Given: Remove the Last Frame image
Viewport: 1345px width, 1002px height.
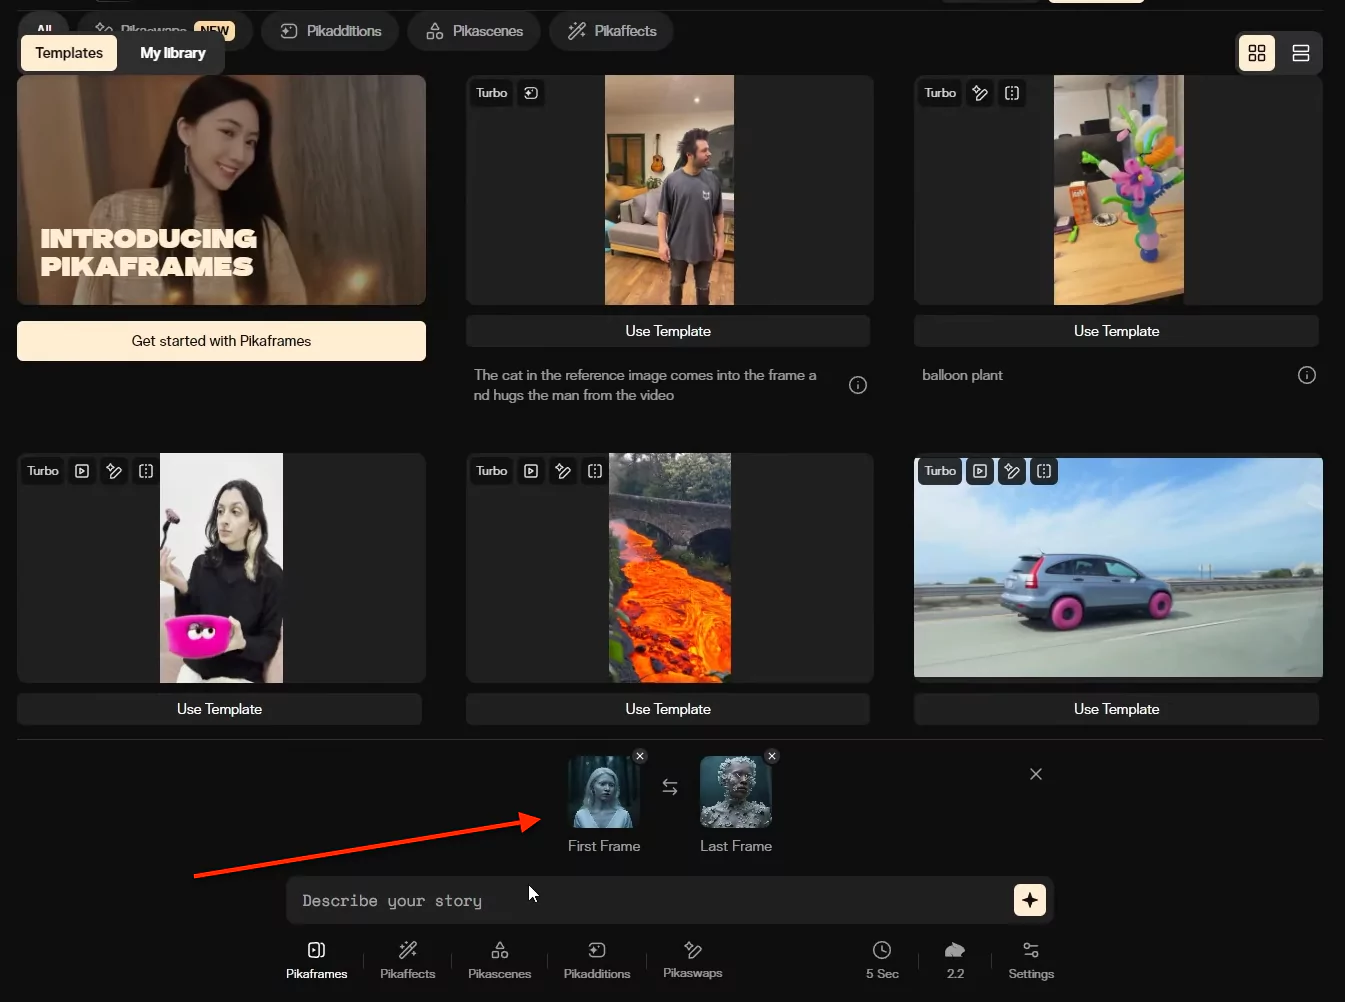Looking at the screenshot, I should (772, 756).
